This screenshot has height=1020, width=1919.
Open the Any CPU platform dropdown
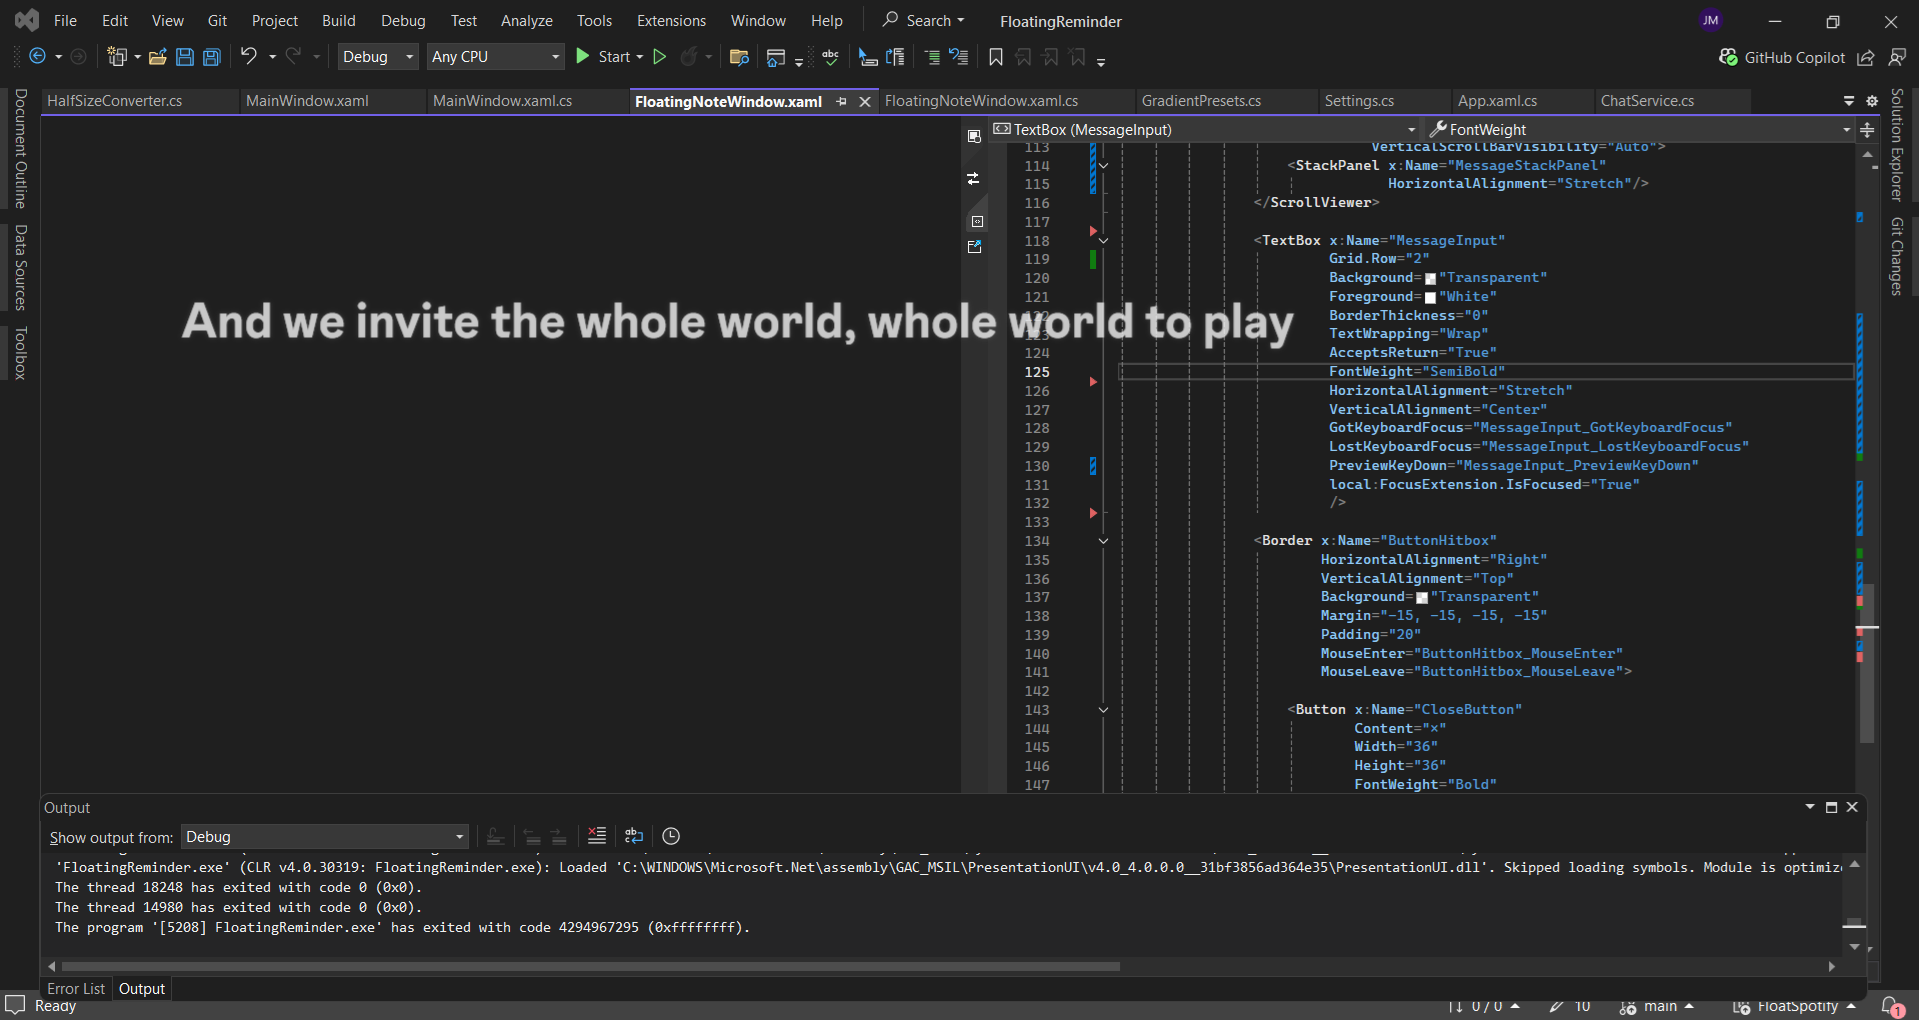495,57
